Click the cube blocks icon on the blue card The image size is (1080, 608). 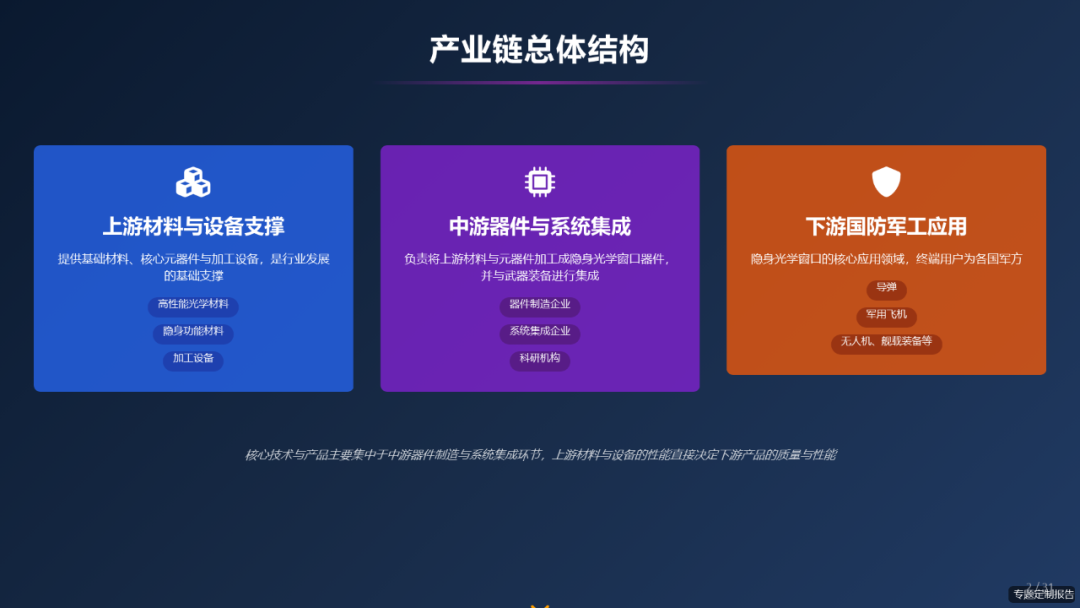[x=193, y=183]
